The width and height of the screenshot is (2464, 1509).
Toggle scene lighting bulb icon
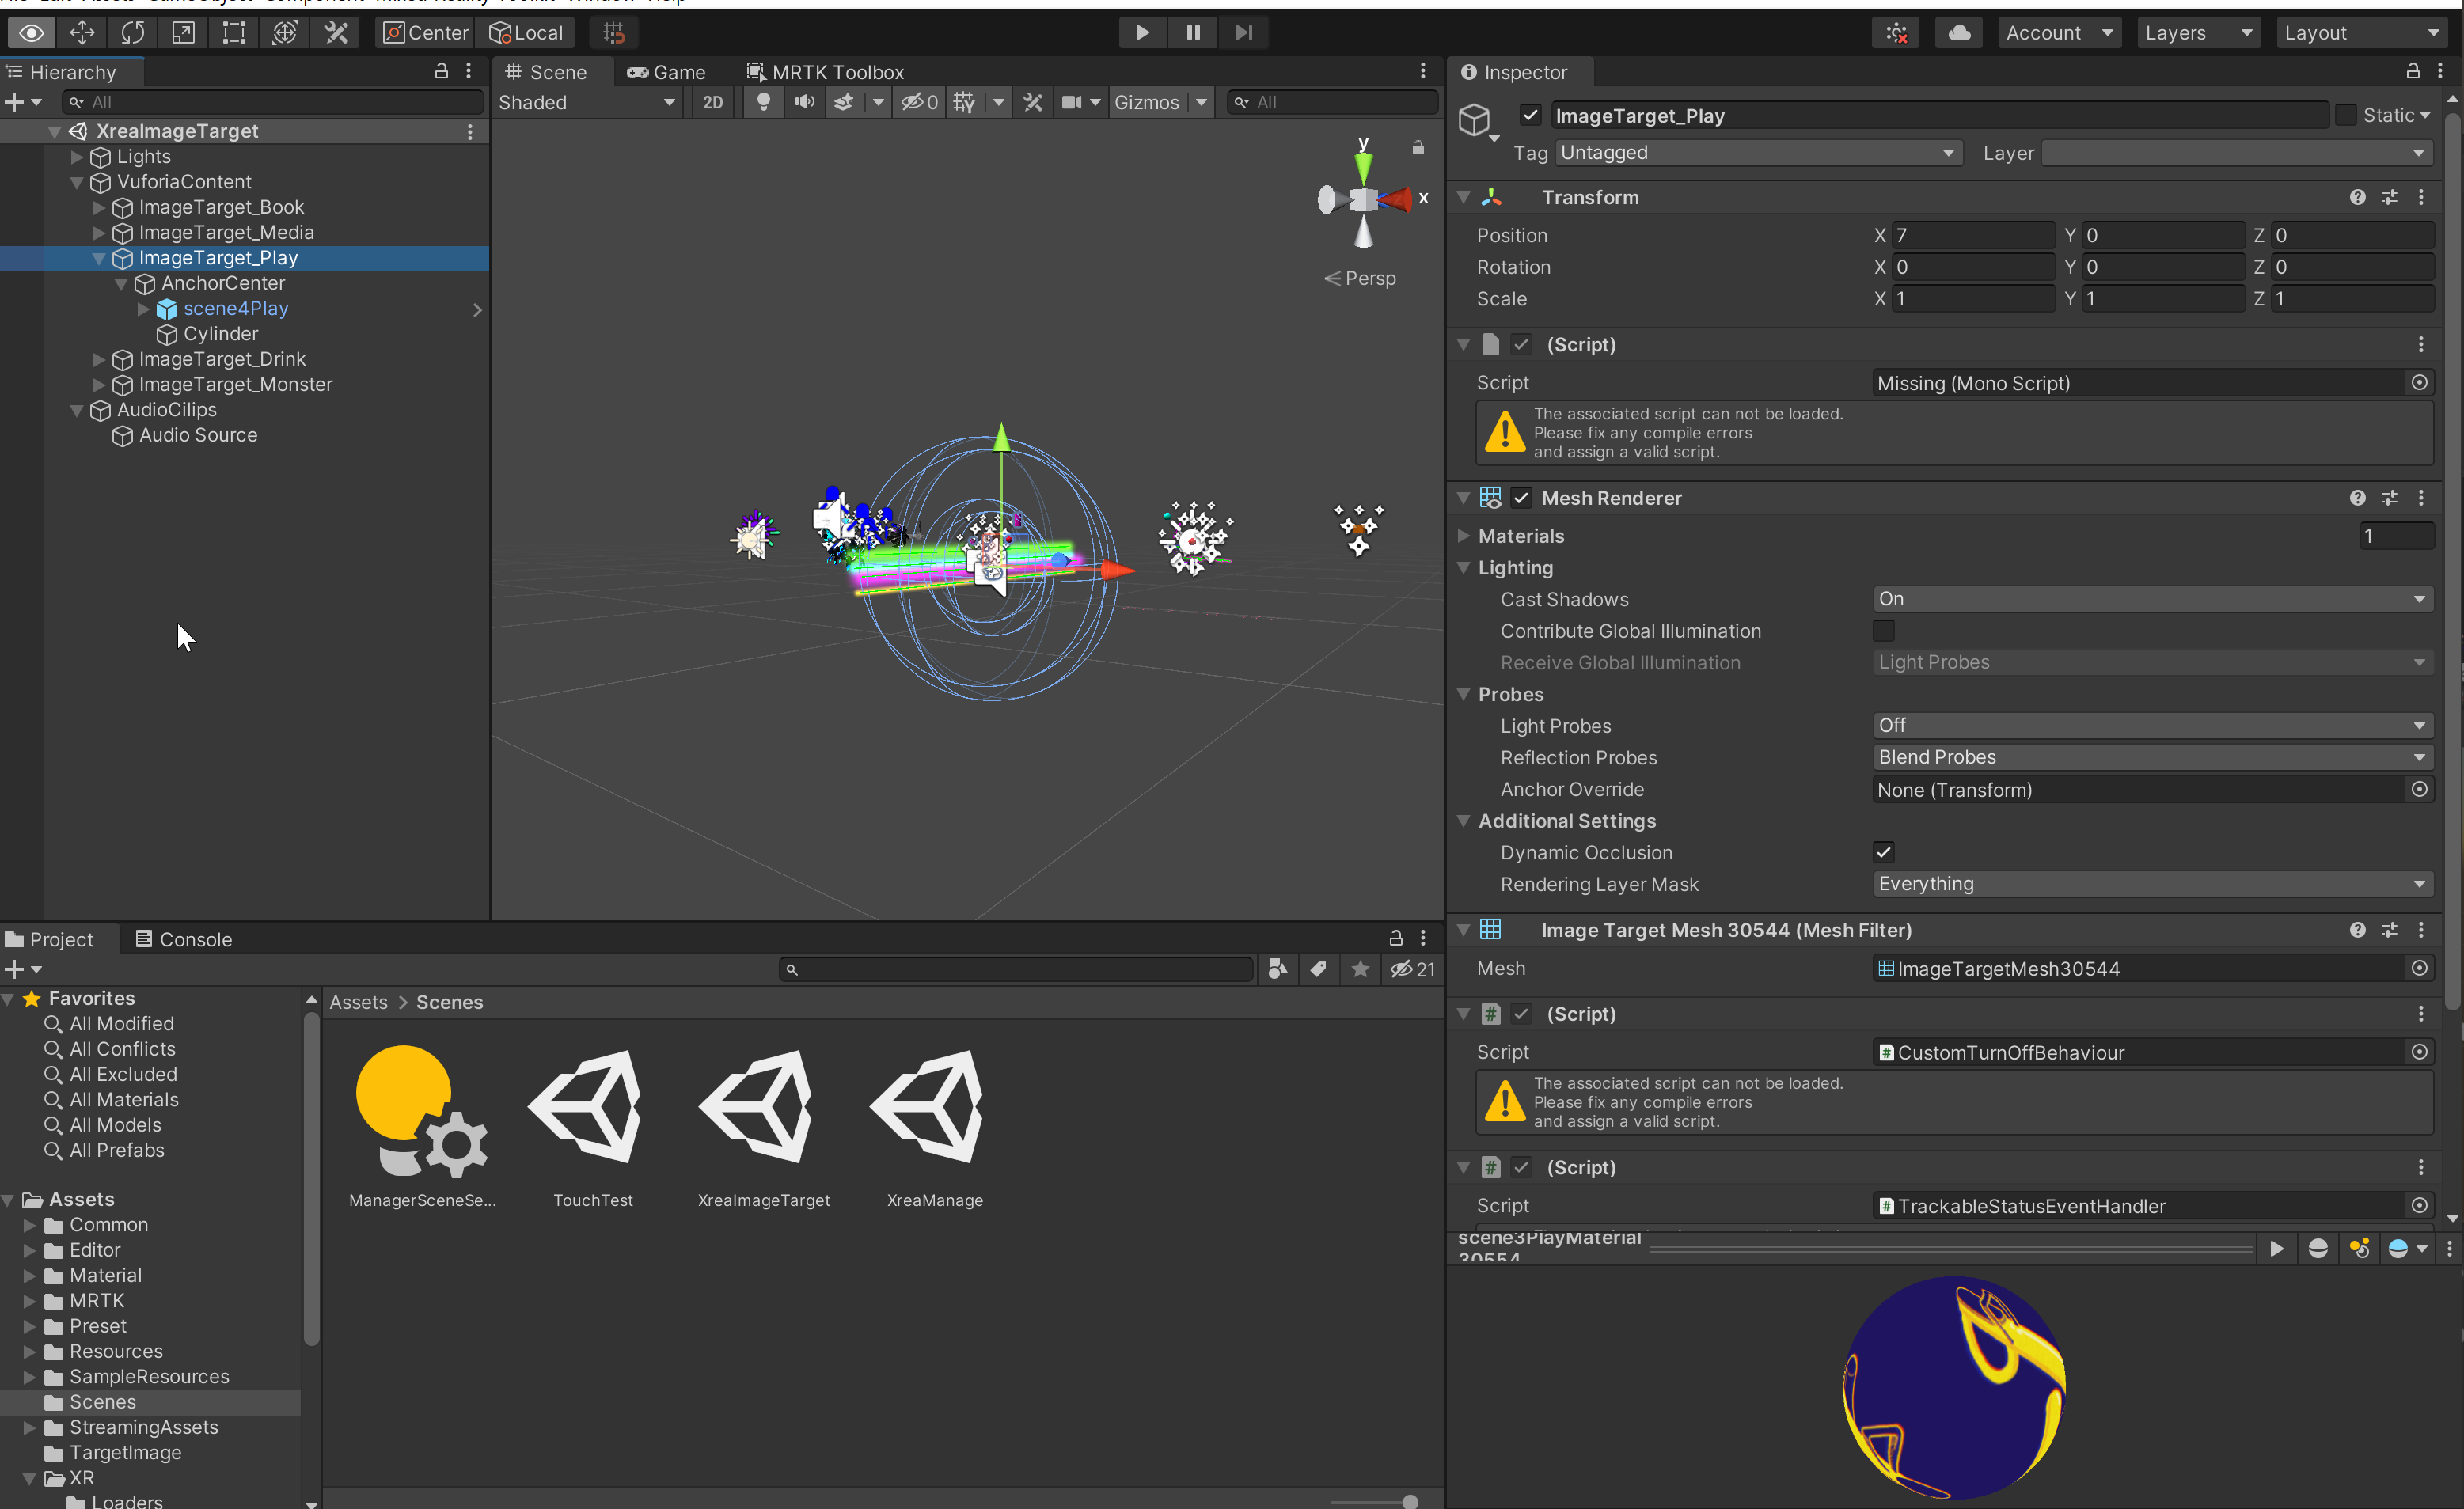[x=763, y=102]
